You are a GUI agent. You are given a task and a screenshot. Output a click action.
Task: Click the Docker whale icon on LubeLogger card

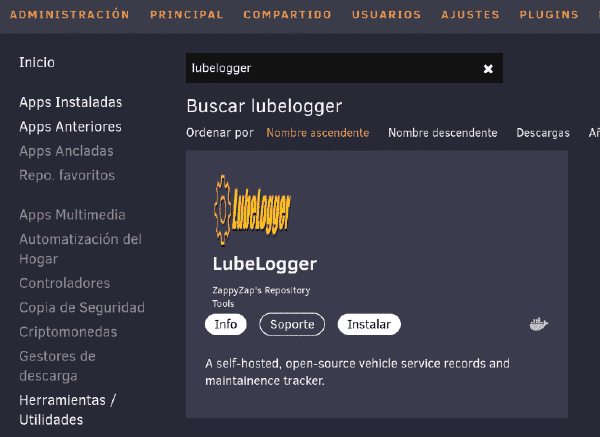[539, 324]
